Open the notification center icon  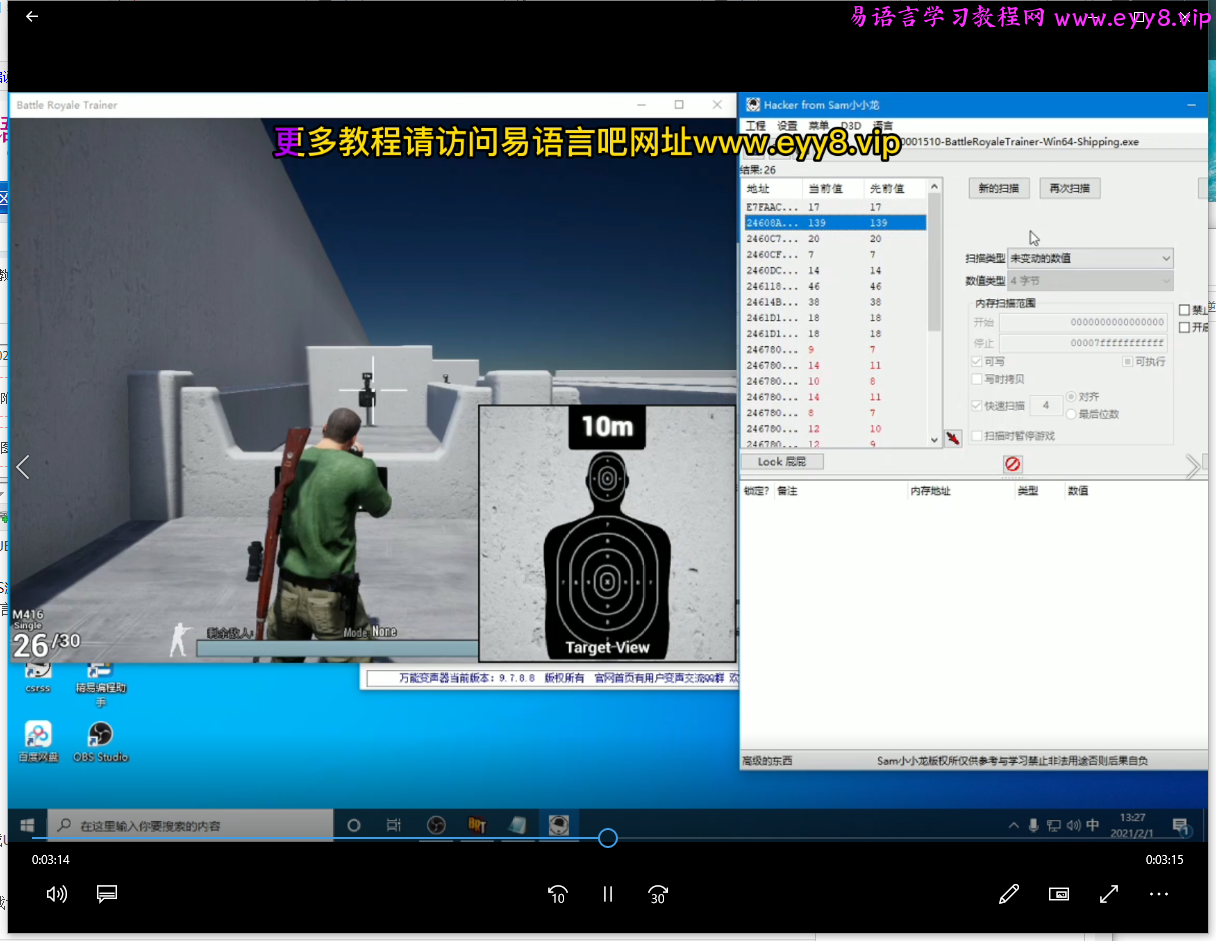point(1180,826)
